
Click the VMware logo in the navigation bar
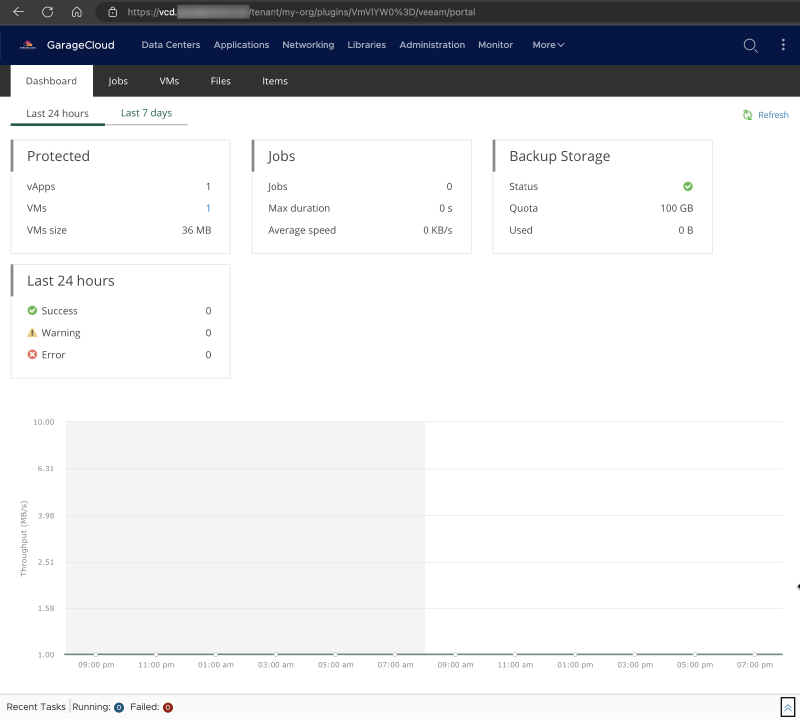26,45
